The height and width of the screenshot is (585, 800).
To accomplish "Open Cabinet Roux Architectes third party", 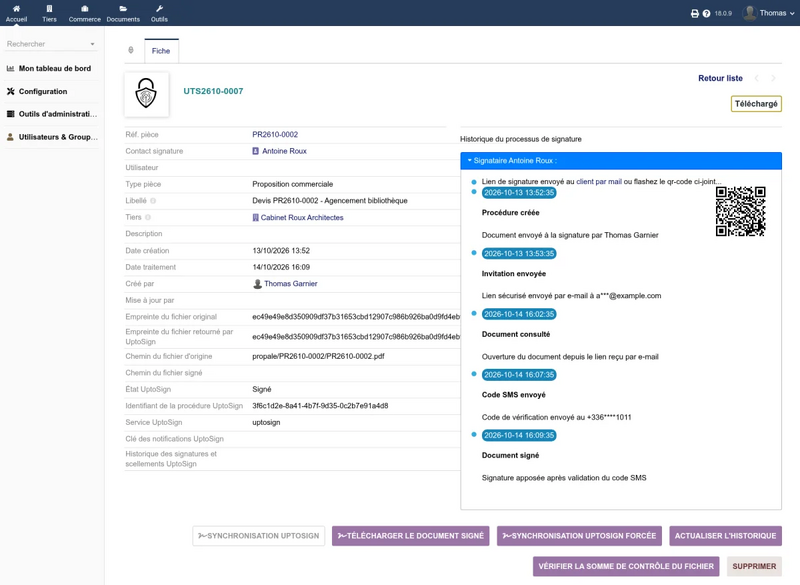I will pyautogui.click(x=302, y=217).
